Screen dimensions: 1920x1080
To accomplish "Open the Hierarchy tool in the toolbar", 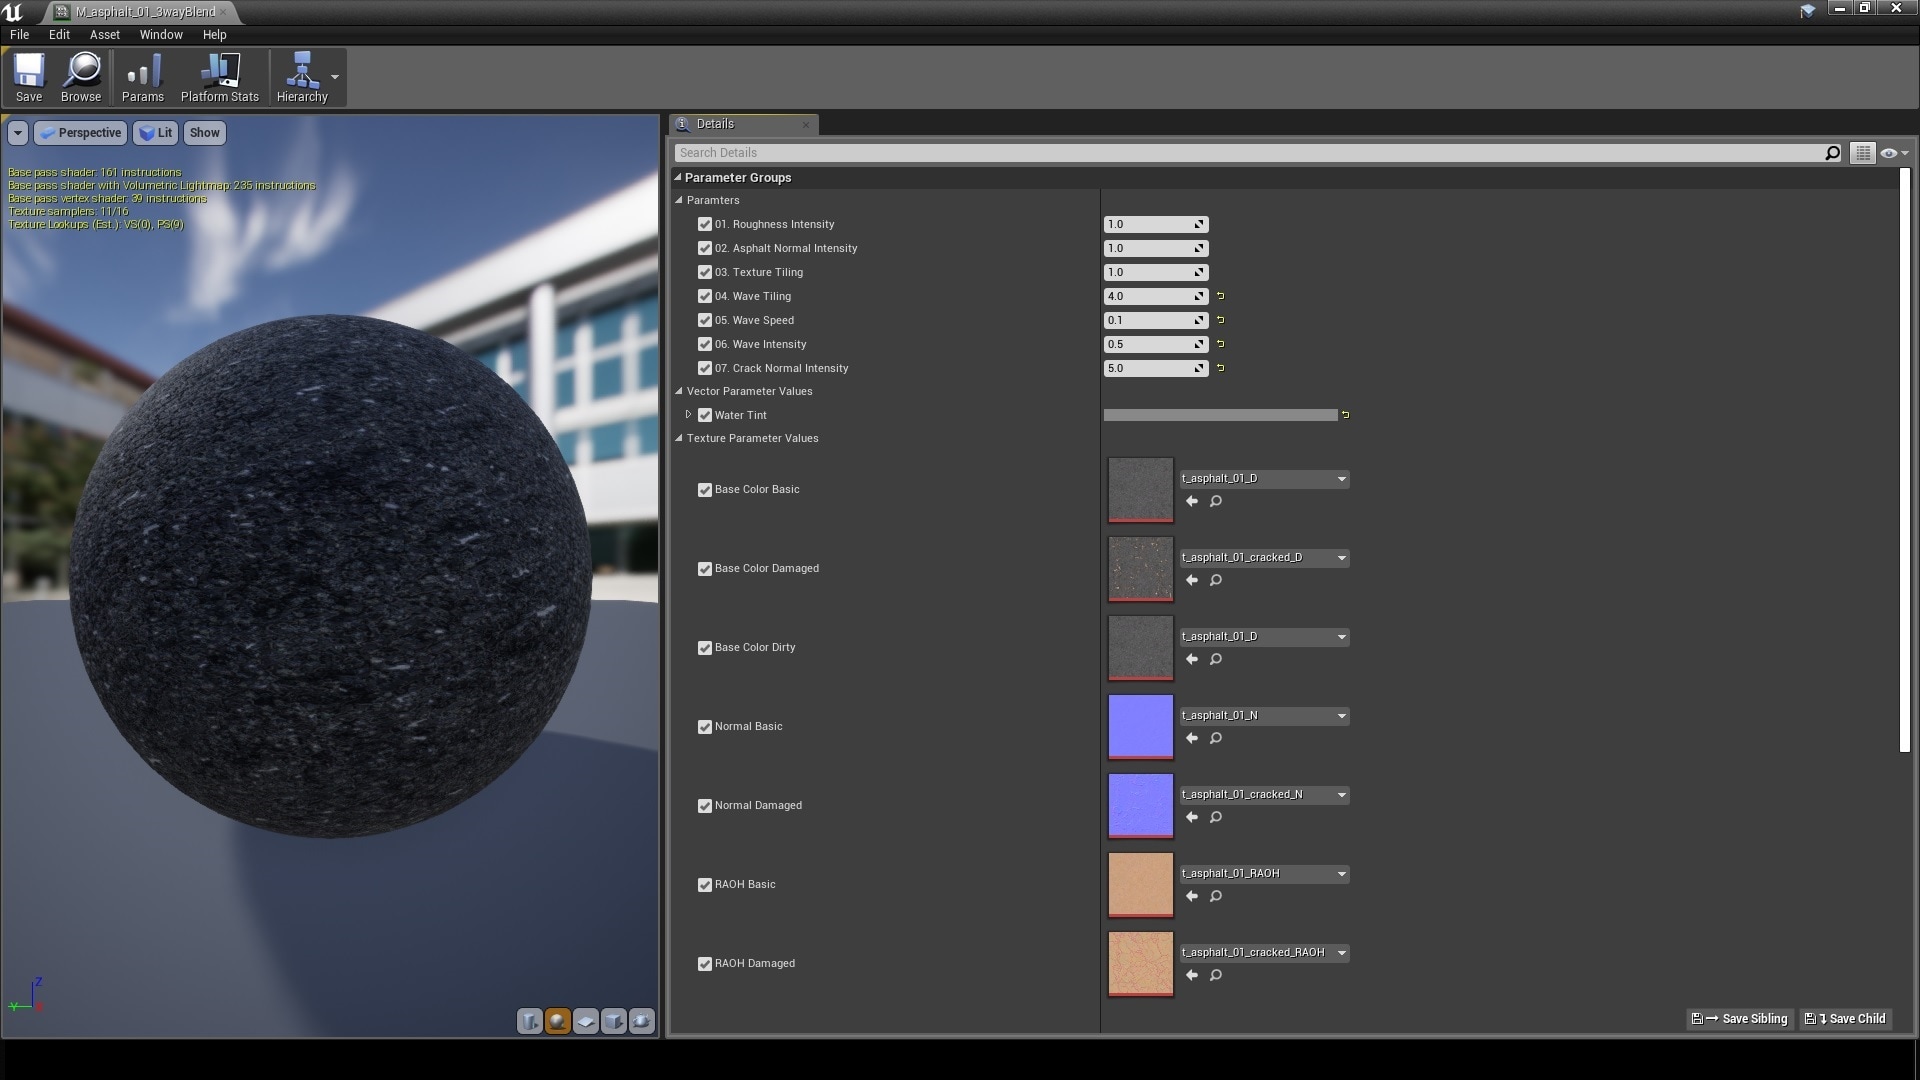I will pyautogui.click(x=302, y=77).
